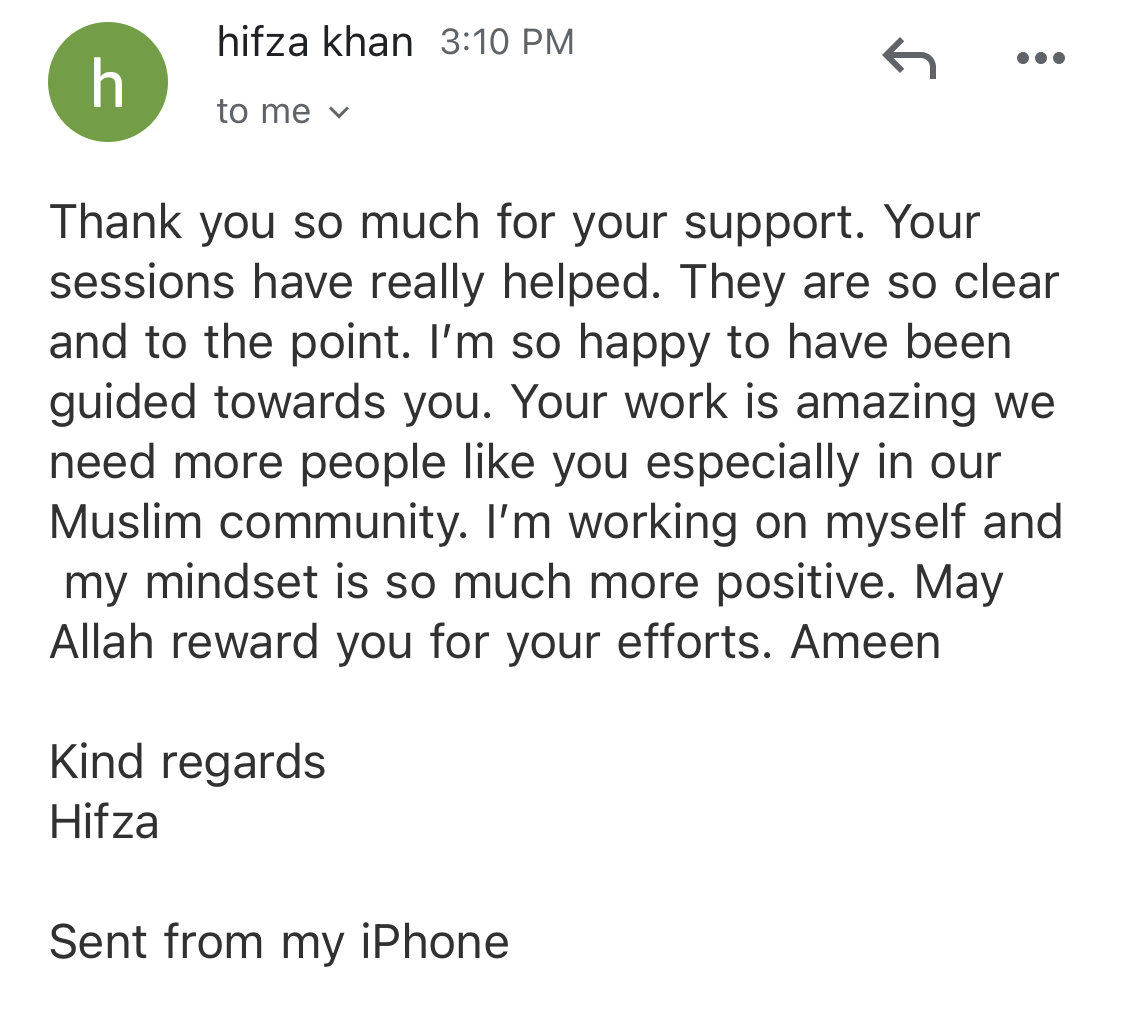
Task: Expand recipient details chevron next to 'to me'
Action: (338, 112)
